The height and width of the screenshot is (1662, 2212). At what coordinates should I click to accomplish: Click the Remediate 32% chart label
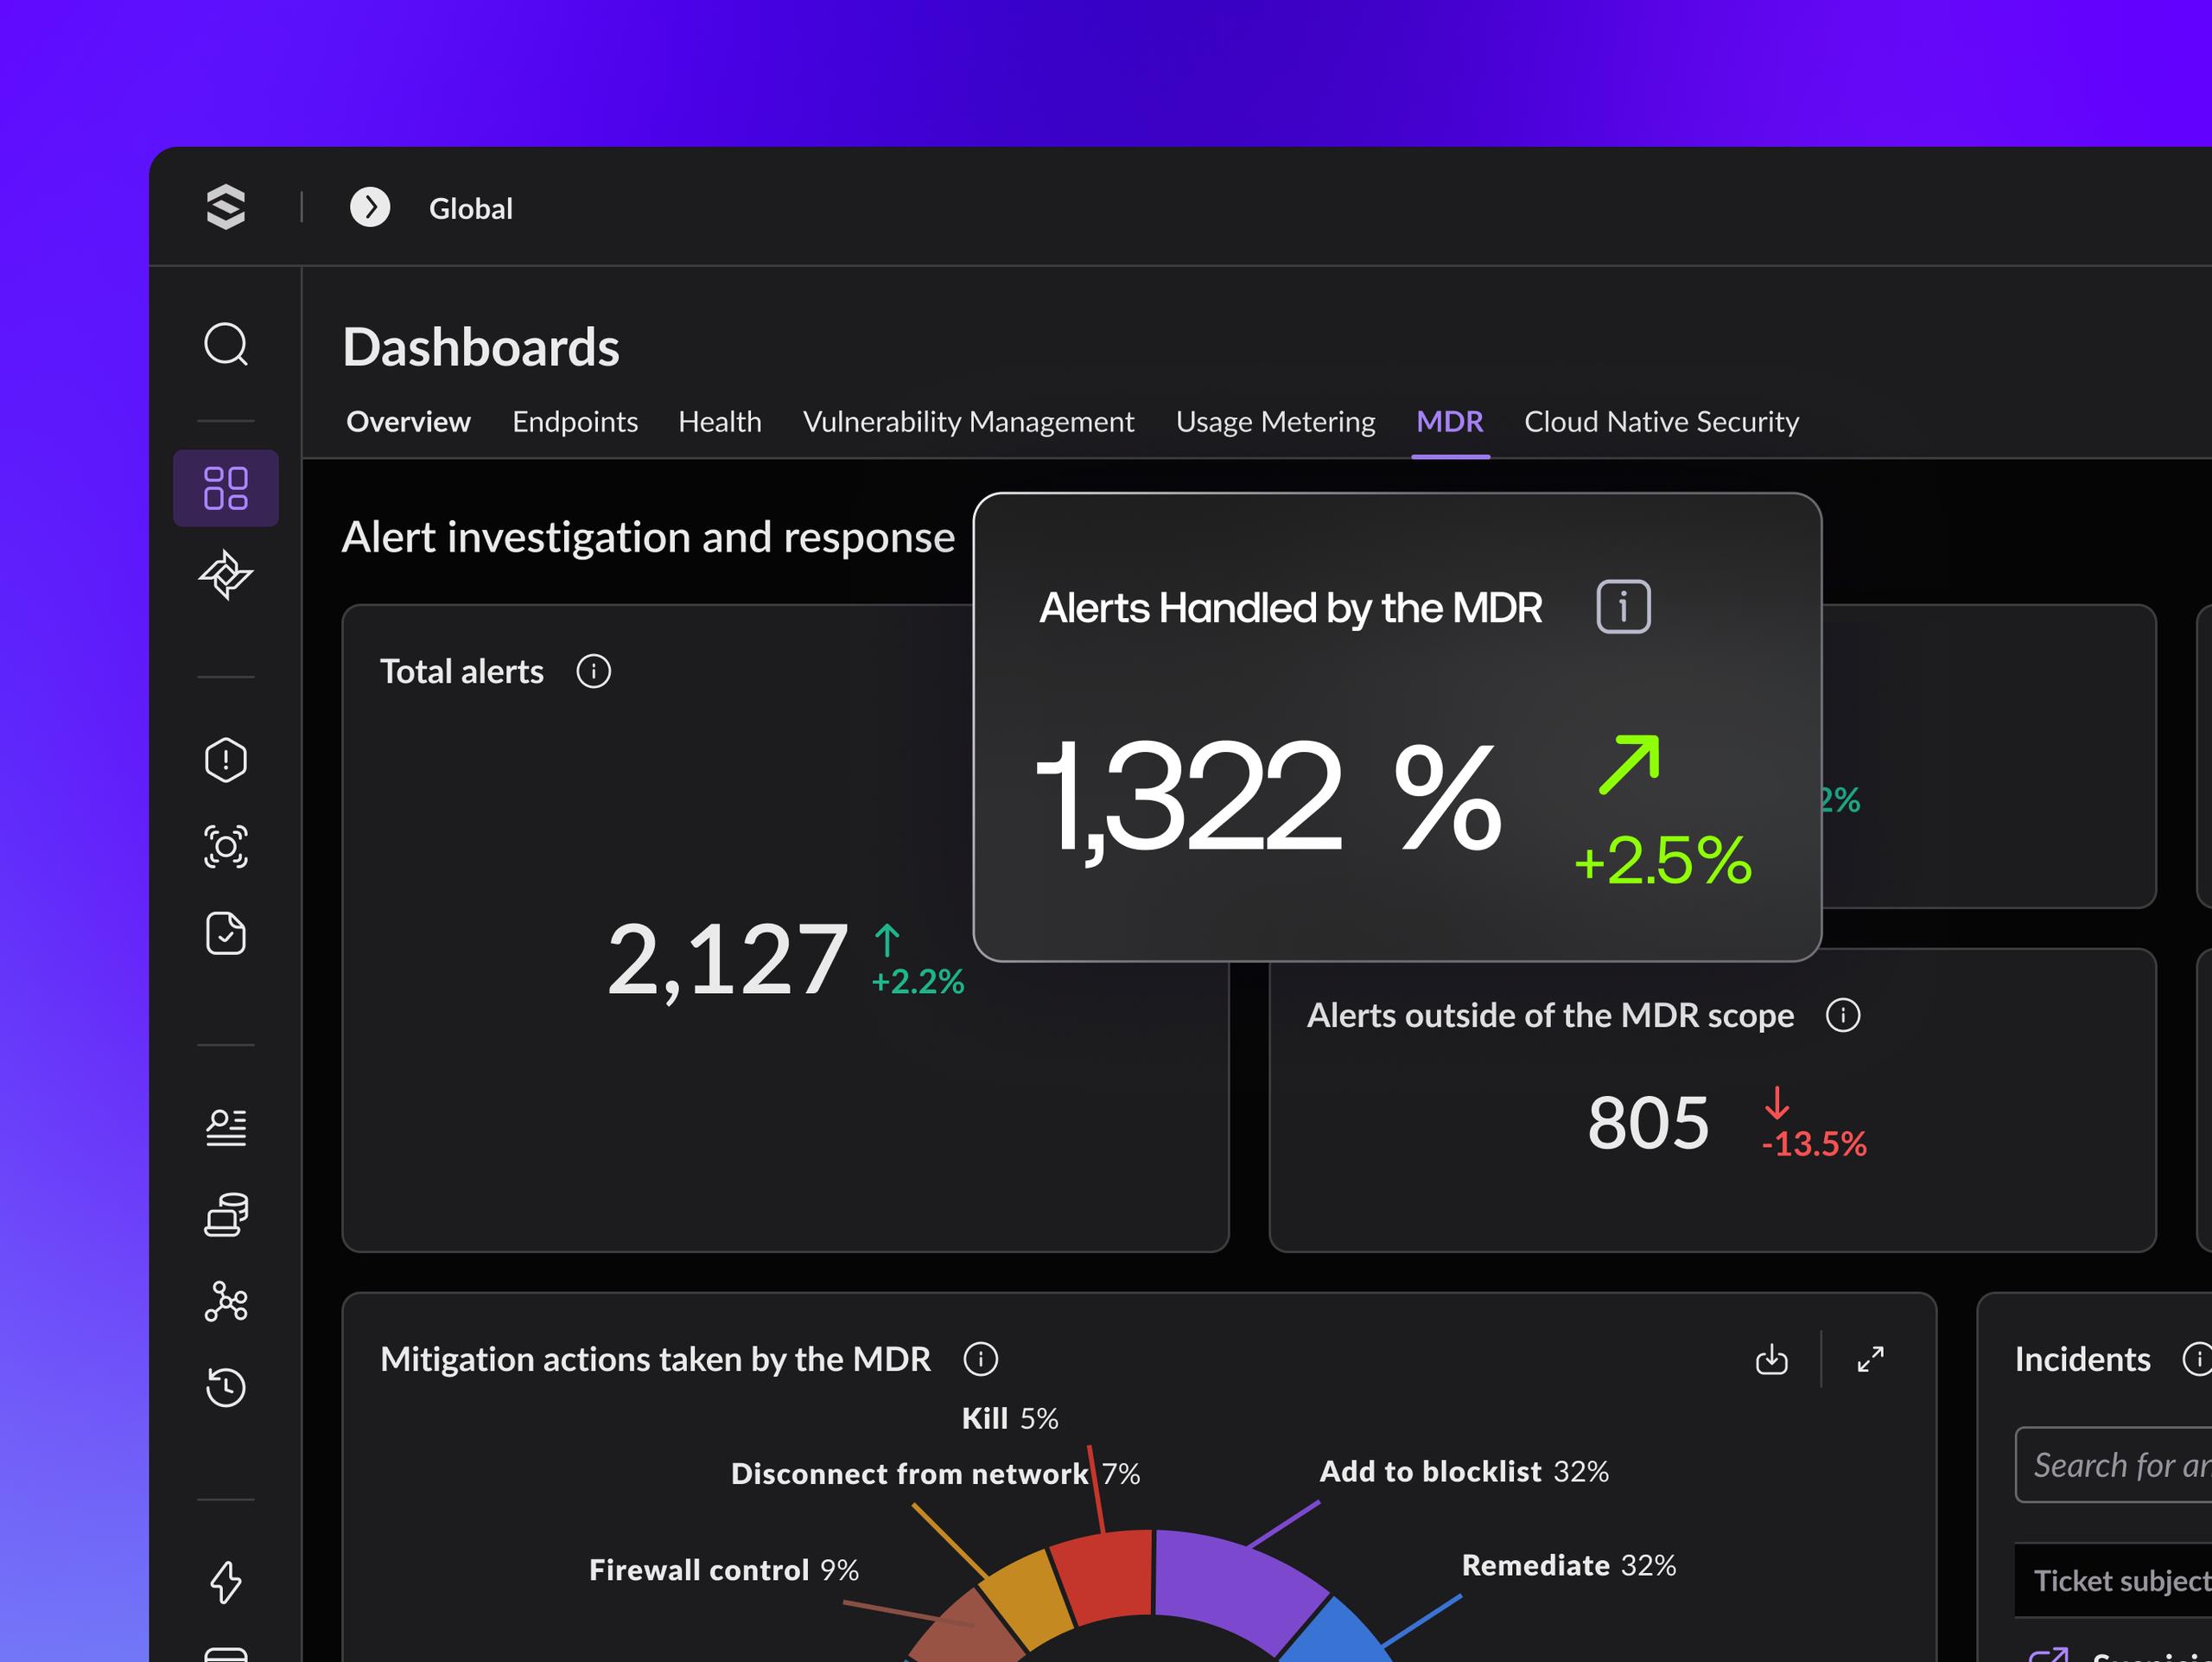point(1568,1565)
